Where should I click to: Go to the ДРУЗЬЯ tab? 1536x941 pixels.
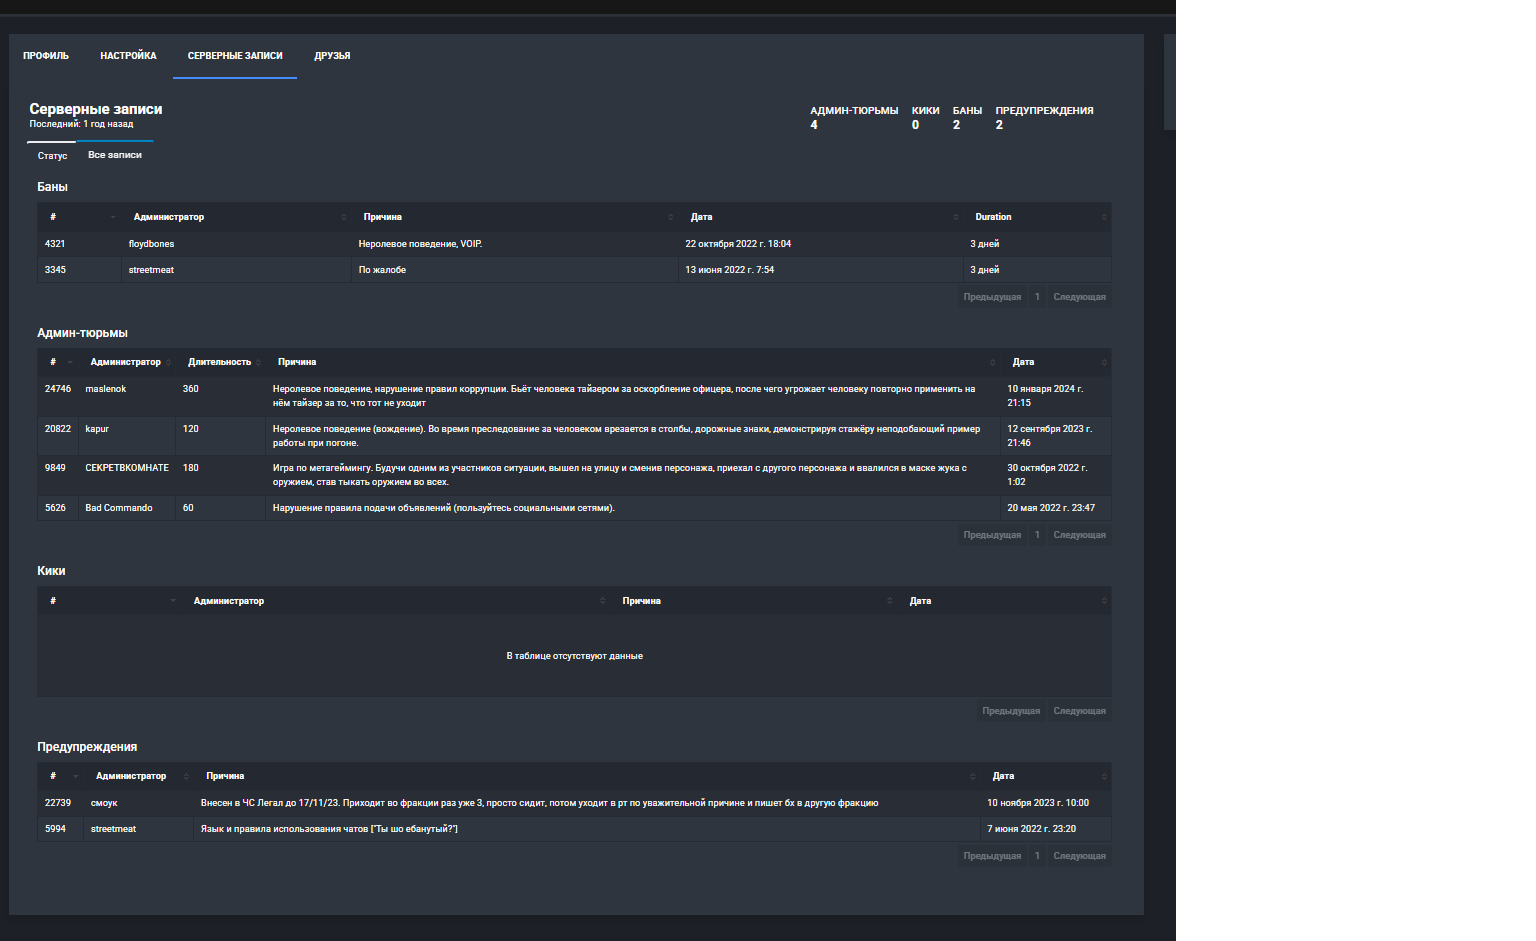[332, 56]
